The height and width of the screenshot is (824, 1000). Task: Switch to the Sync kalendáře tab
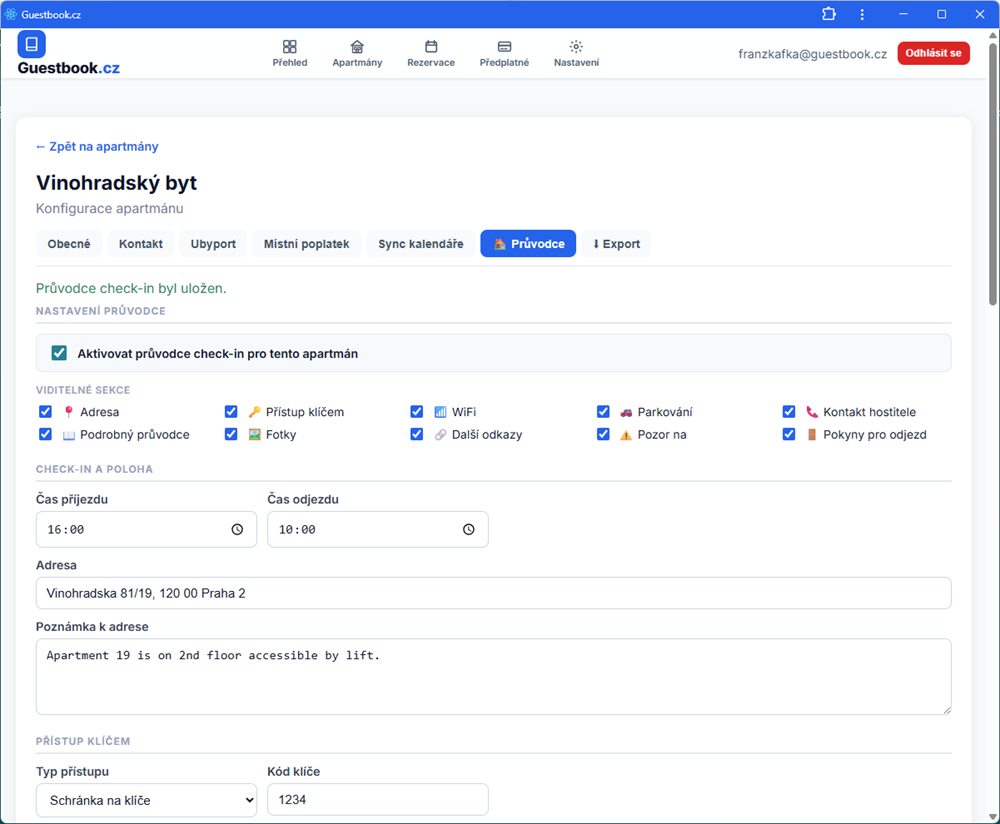[420, 244]
